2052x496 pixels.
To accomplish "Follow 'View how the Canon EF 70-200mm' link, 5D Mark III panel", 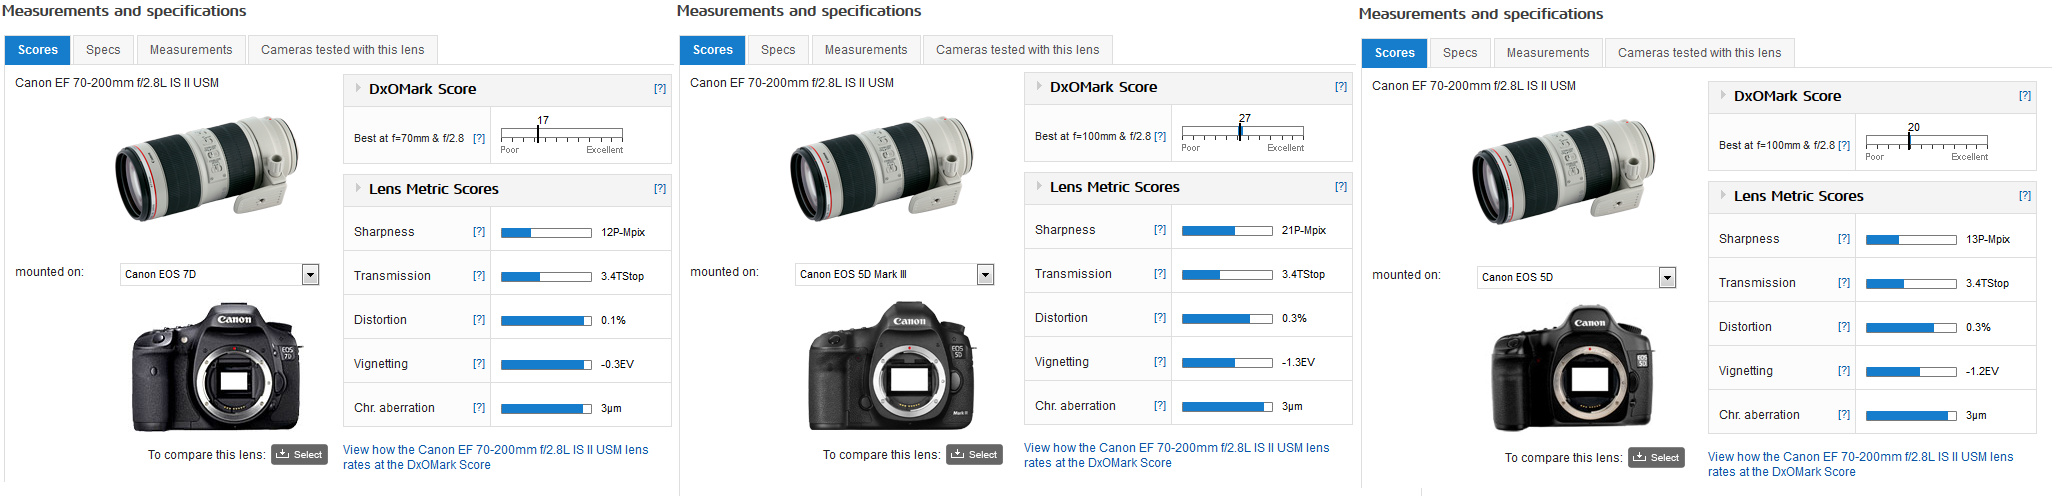I will [1177, 455].
